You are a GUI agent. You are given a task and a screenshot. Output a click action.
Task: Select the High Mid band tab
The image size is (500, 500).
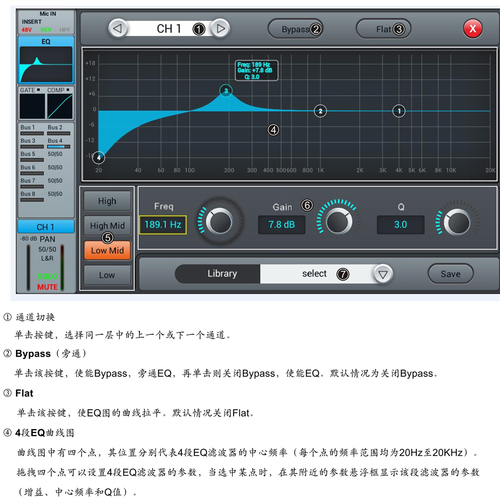tap(107, 226)
